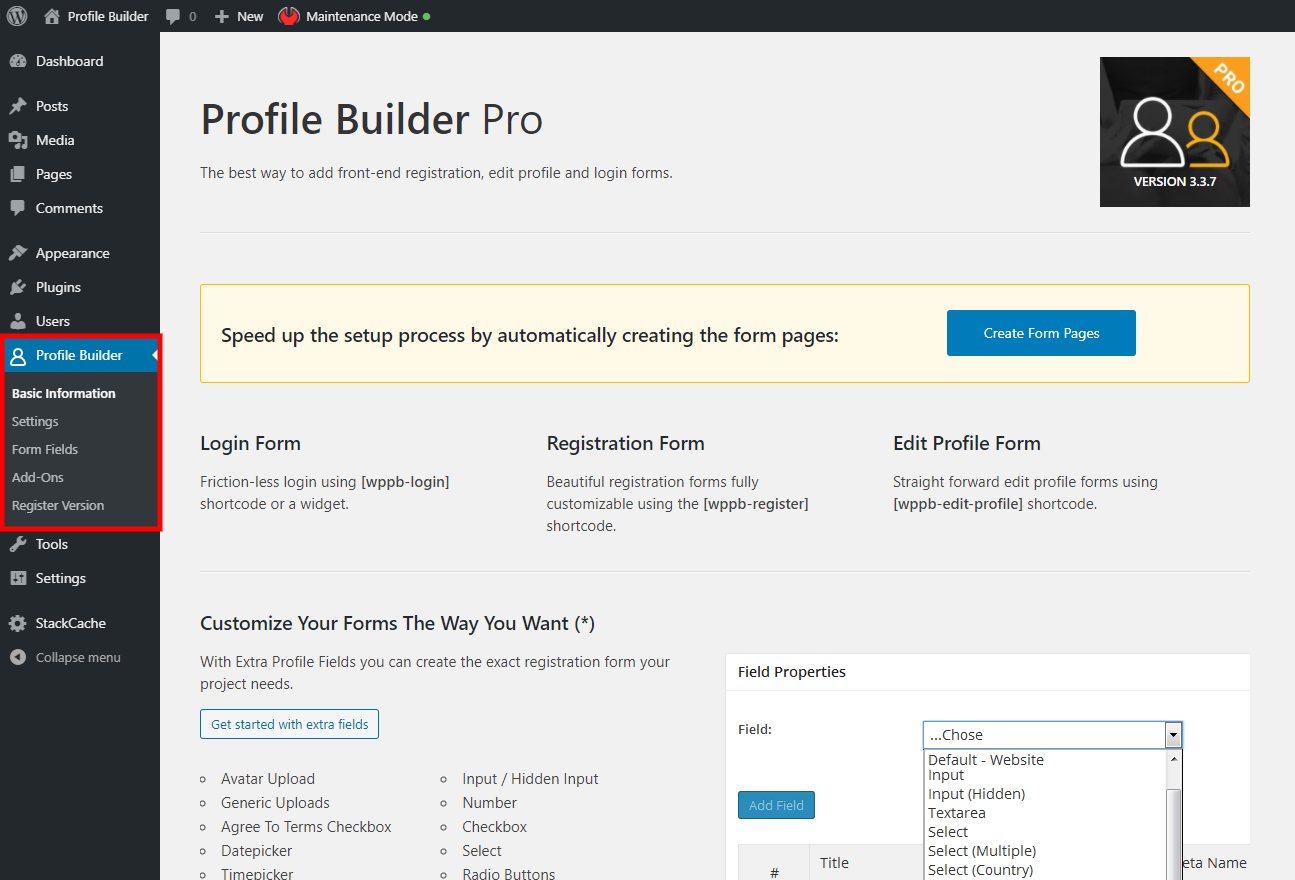Click the Settings sliders icon in sidebar
This screenshot has width=1295, height=880.
tap(18, 578)
